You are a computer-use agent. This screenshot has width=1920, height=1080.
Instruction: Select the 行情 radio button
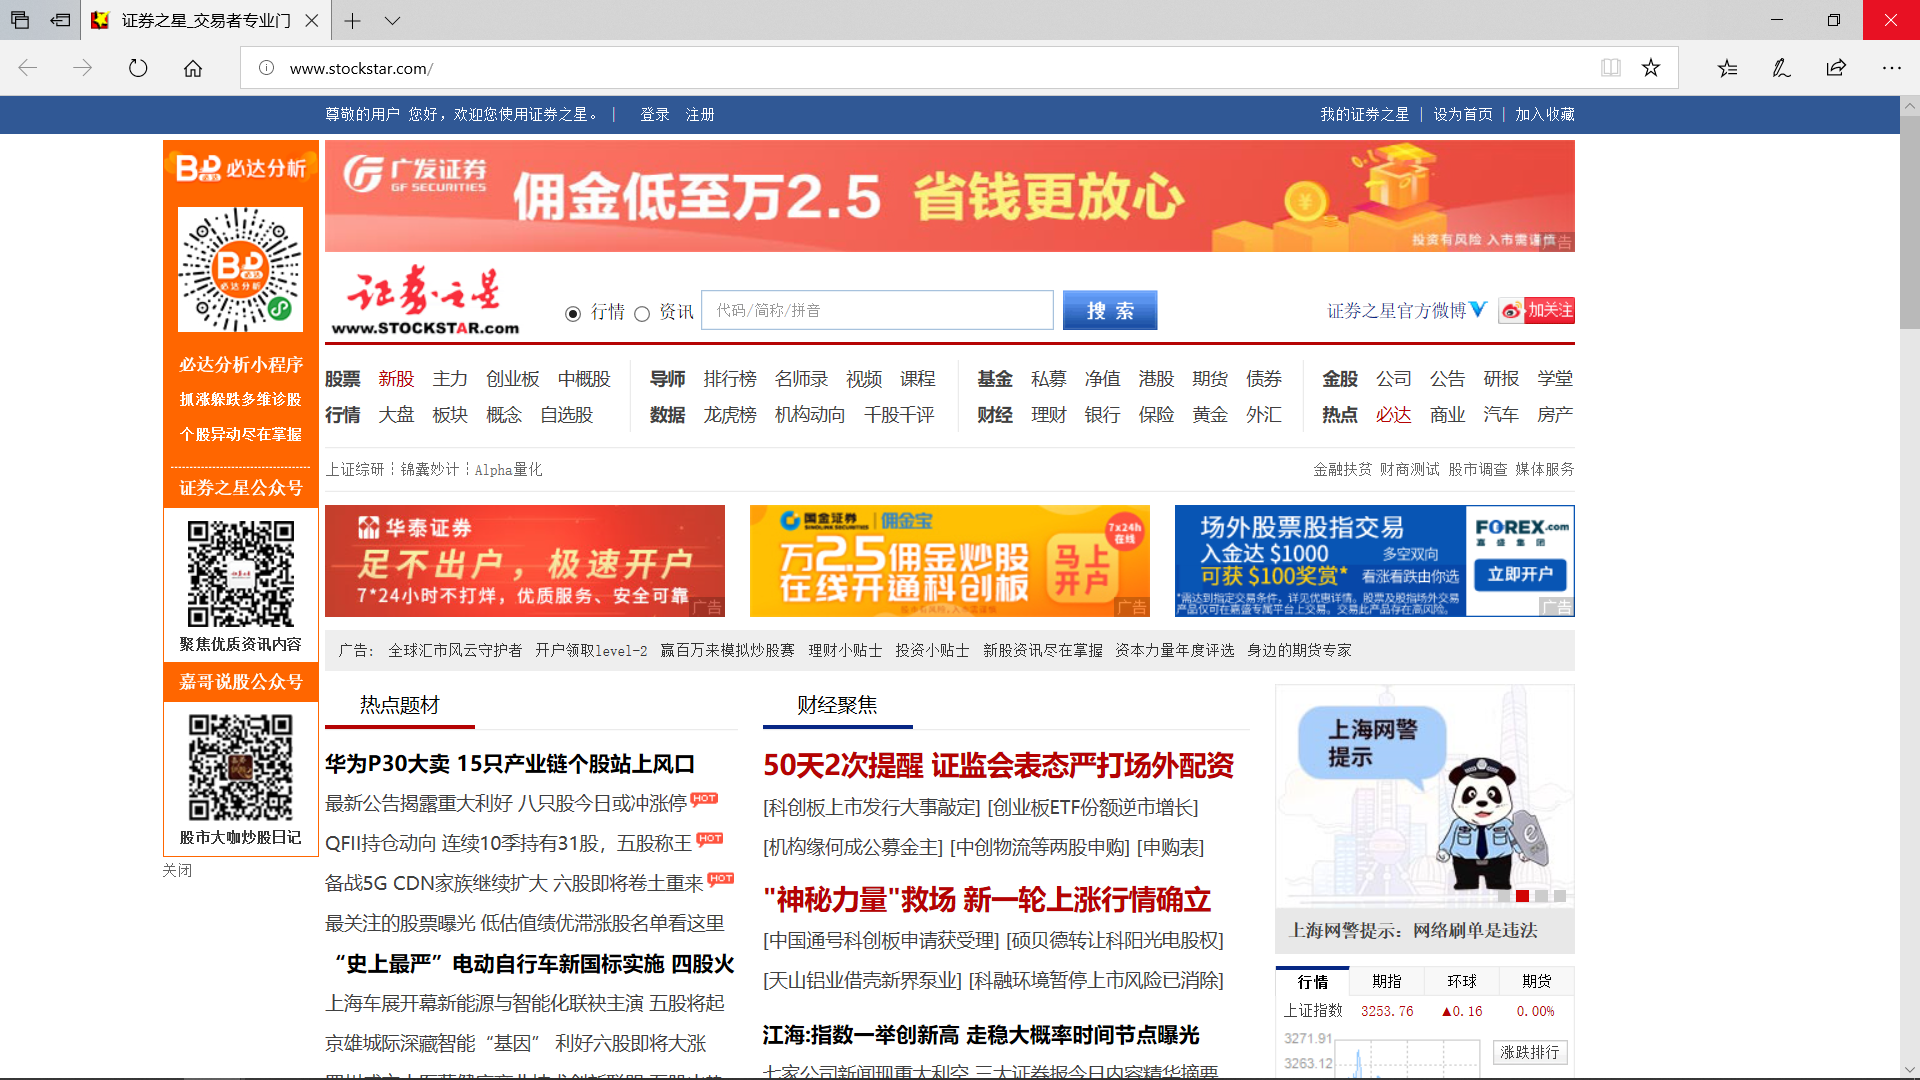[x=573, y=314]
